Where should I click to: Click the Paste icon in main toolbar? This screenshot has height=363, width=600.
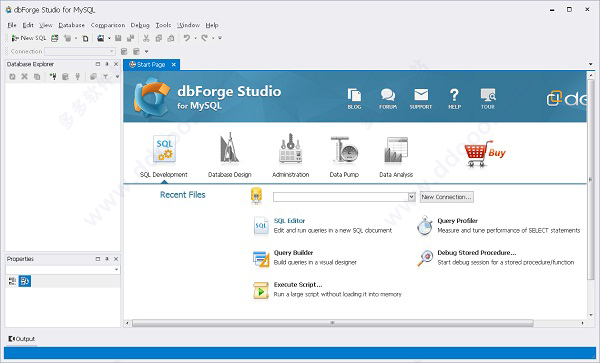click(171, 38)
